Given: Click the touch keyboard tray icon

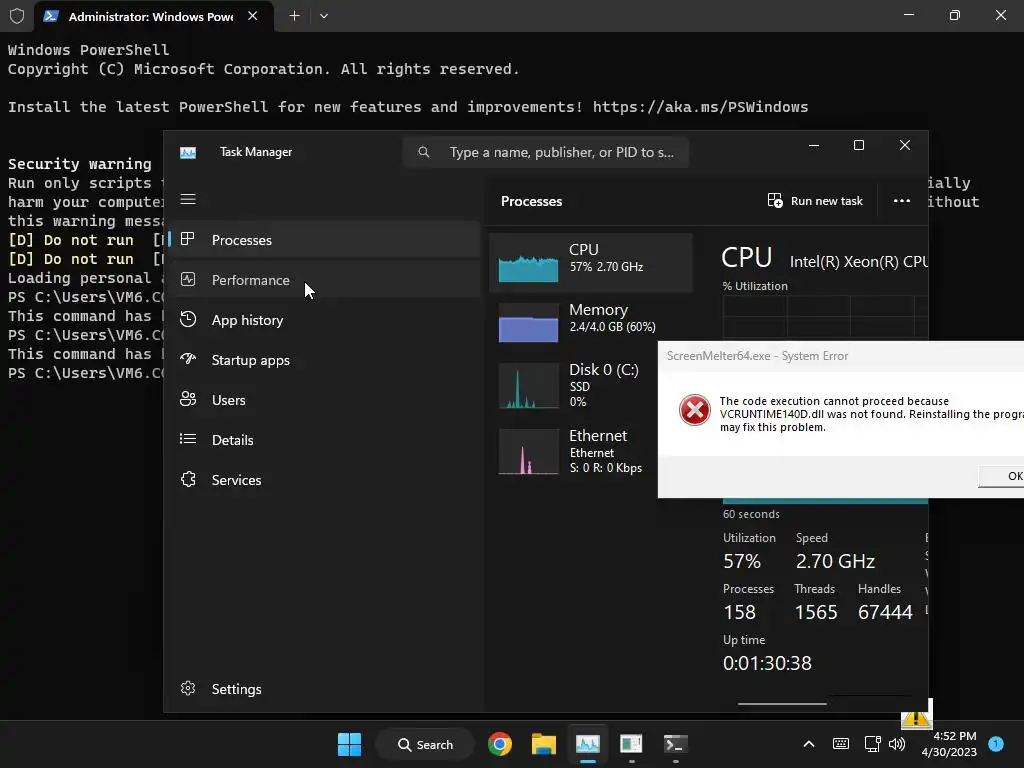Looking at the screenshot, I should (x=841, y=744).
